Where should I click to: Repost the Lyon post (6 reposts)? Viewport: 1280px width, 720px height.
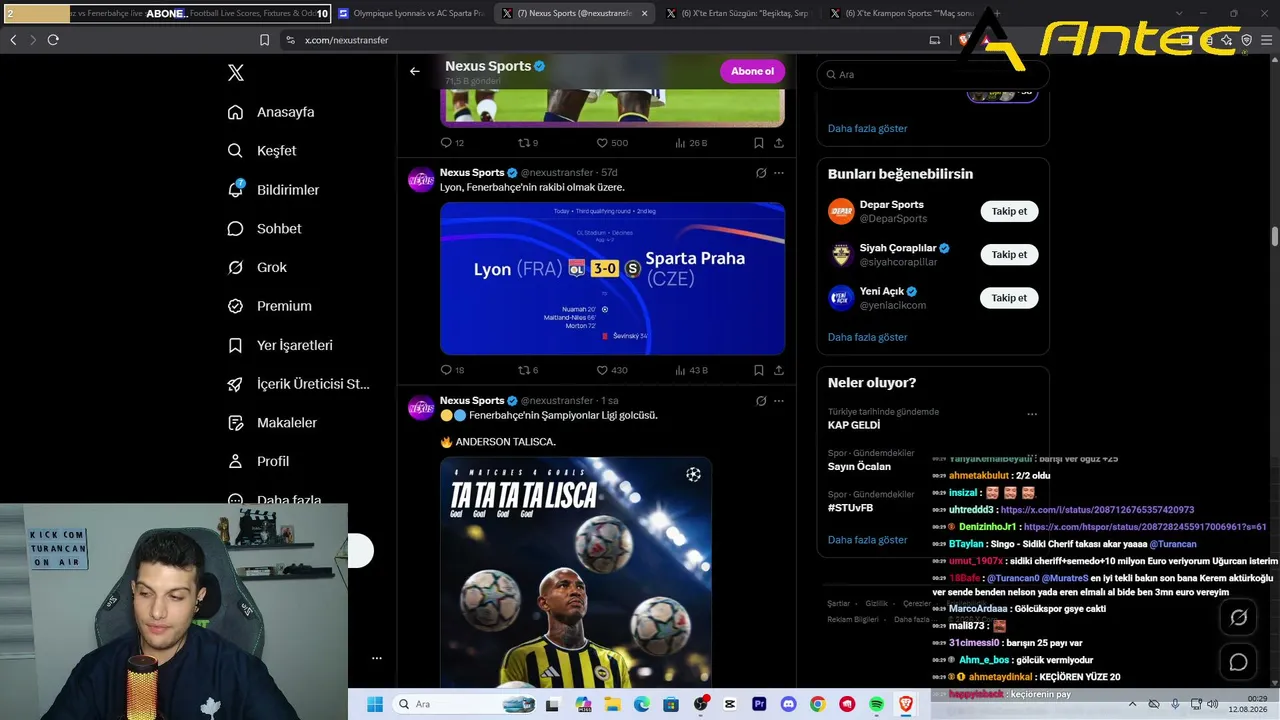528,370
